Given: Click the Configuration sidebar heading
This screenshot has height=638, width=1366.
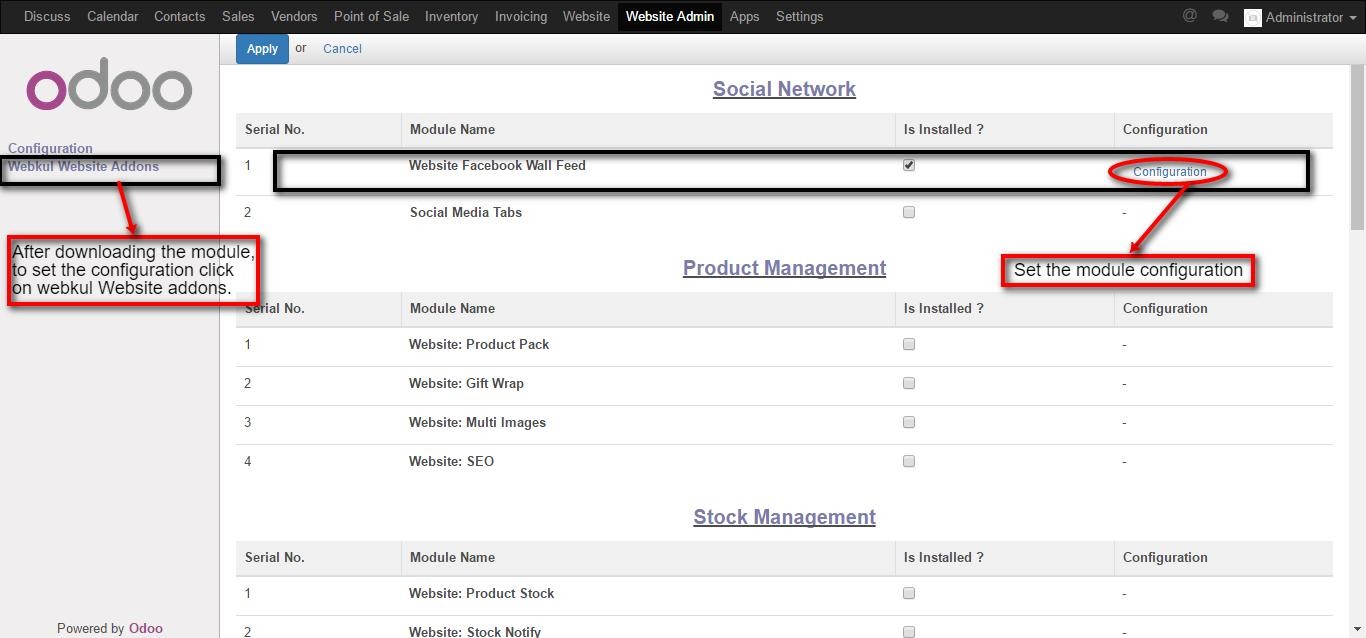Looking at the screenshot, I should pyautogui.click(x=50, y=148).
